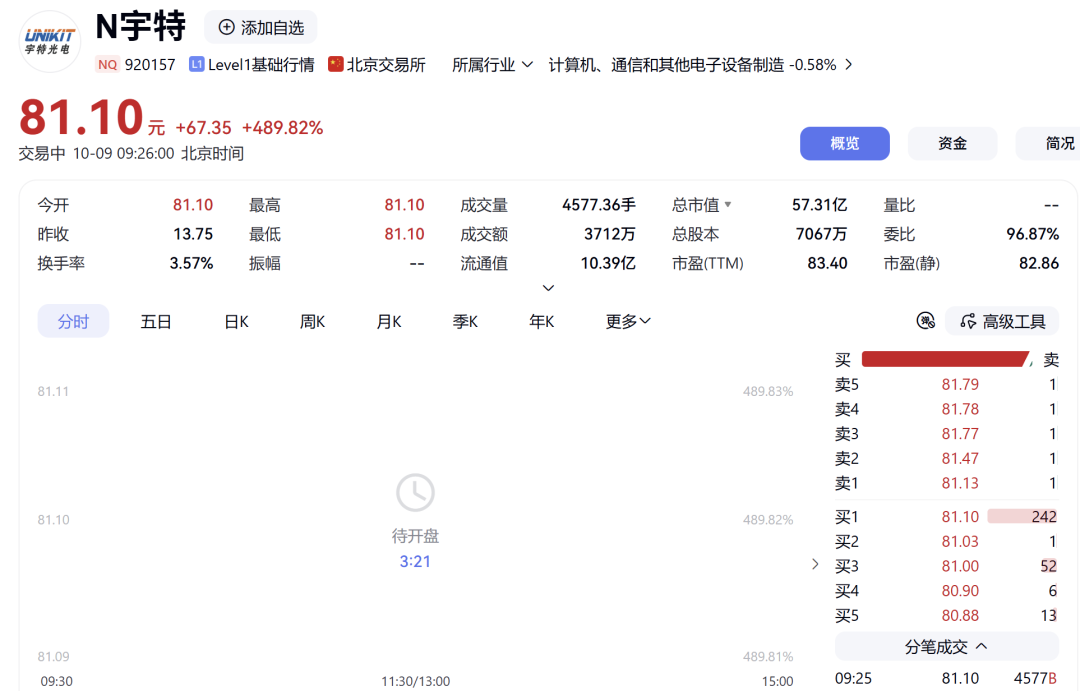Image resolution: width=1080 pixels, height=691 pixels.
Task: Click the 市盈(TTM) value 83.40
Action: [827, 263]
